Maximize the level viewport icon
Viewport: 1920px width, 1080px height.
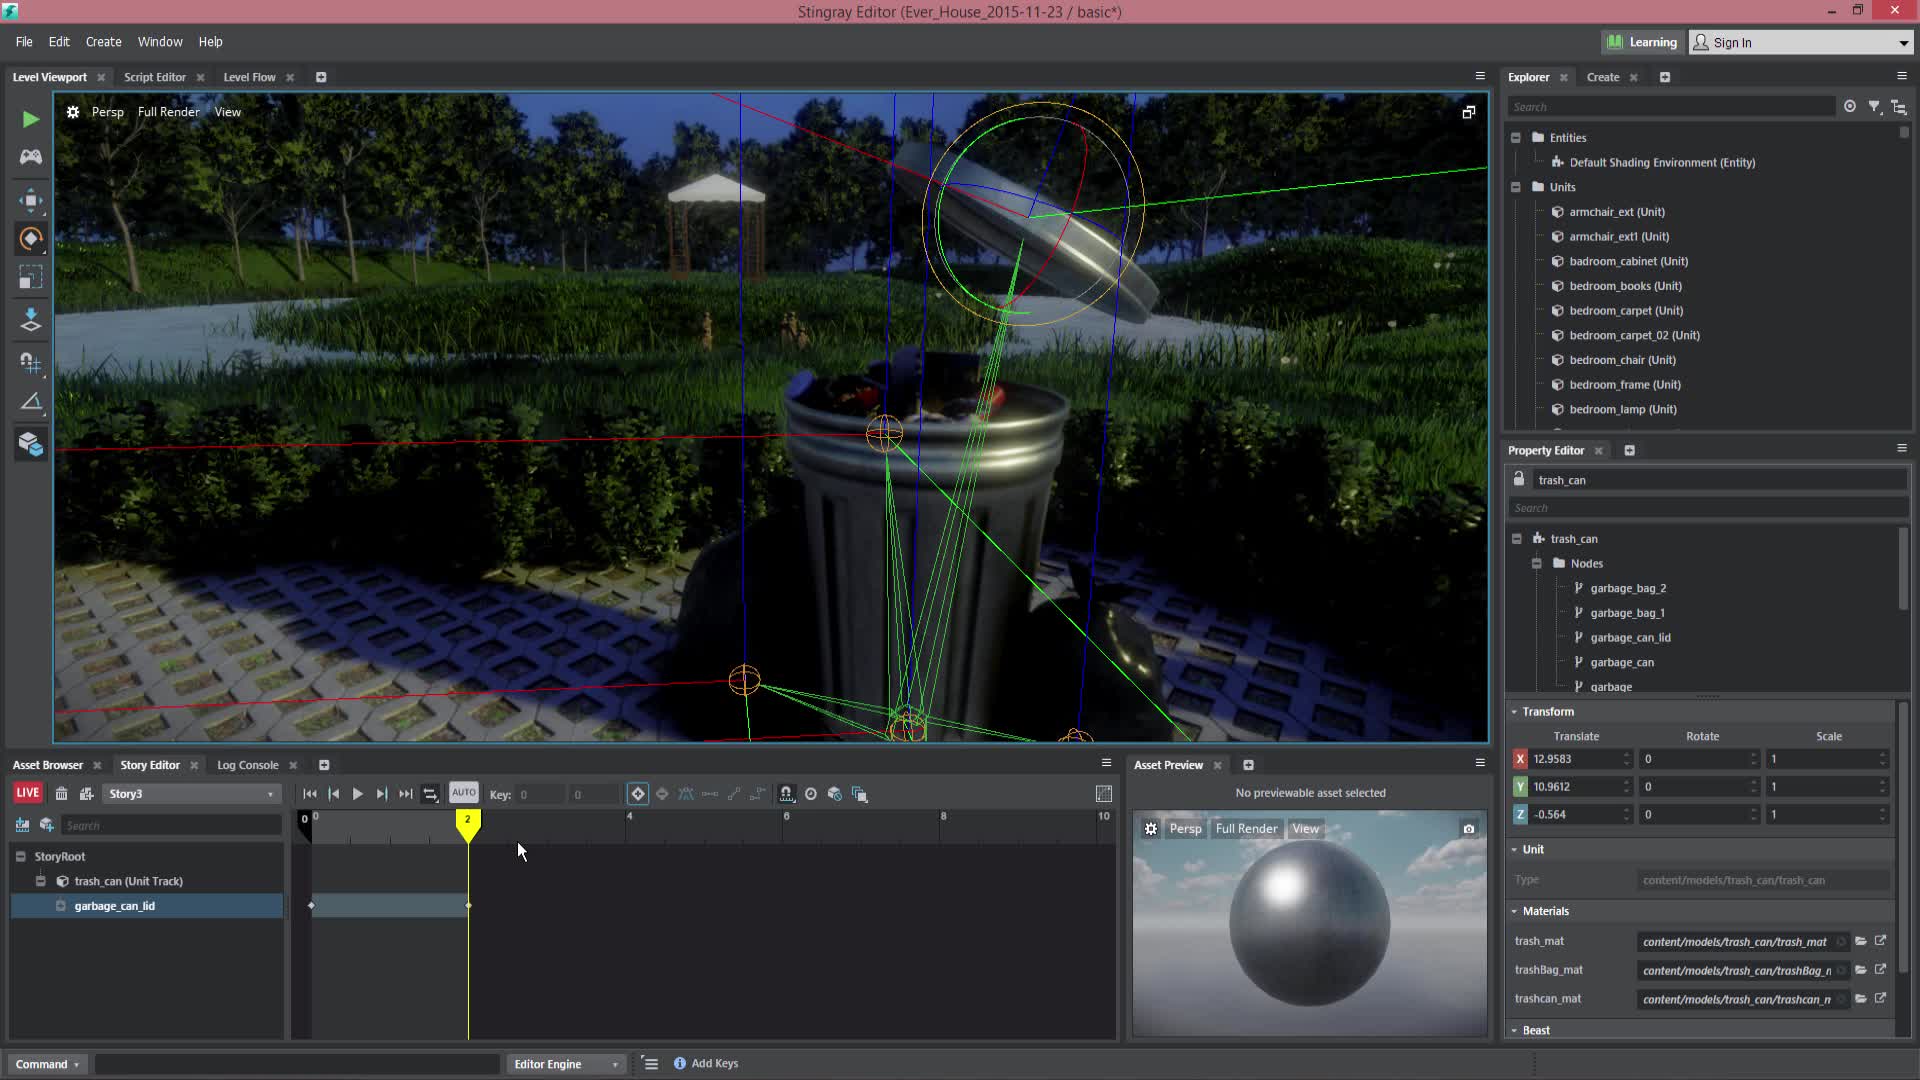click(x=1468, y=112)
